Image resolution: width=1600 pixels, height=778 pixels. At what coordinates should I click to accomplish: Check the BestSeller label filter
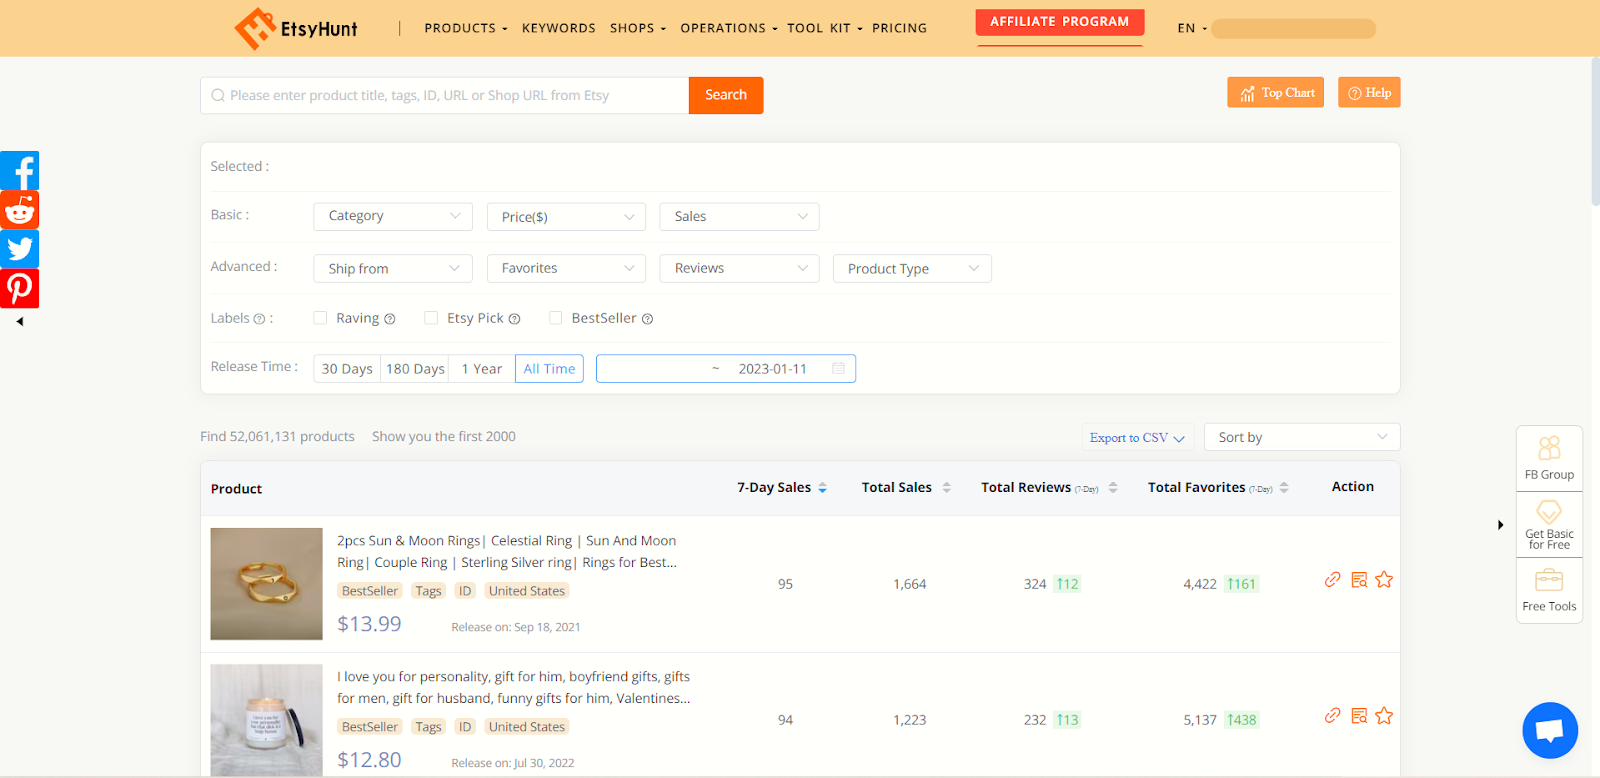(x=555, y=318)
